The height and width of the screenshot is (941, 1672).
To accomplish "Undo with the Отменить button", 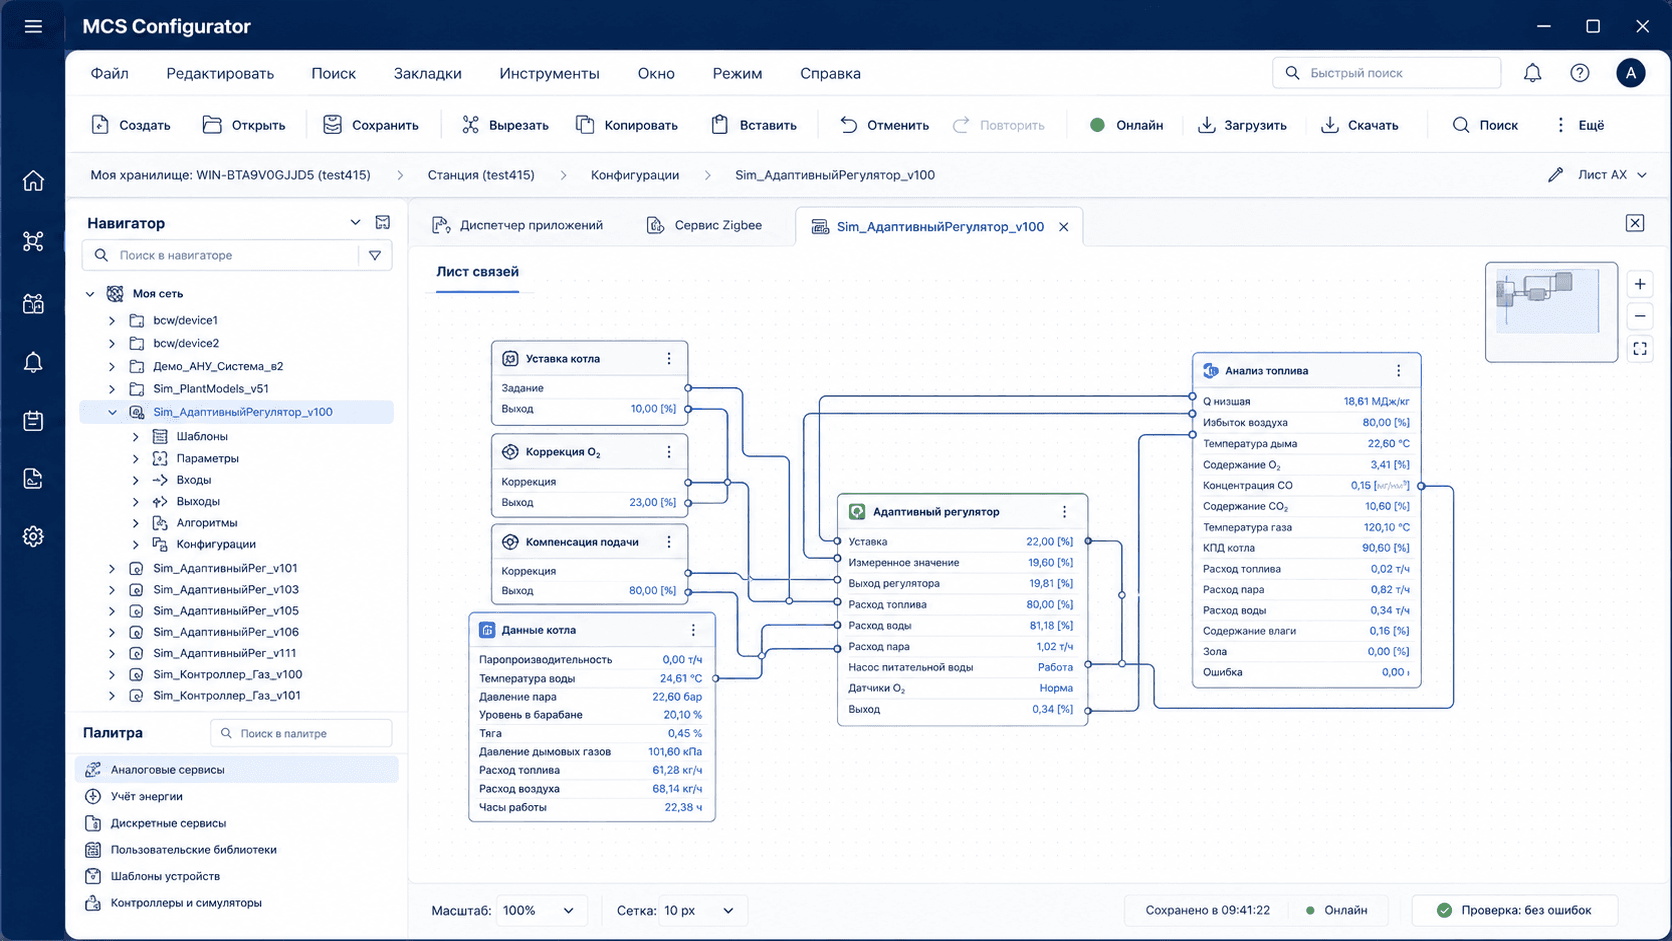I will (884, 125).
